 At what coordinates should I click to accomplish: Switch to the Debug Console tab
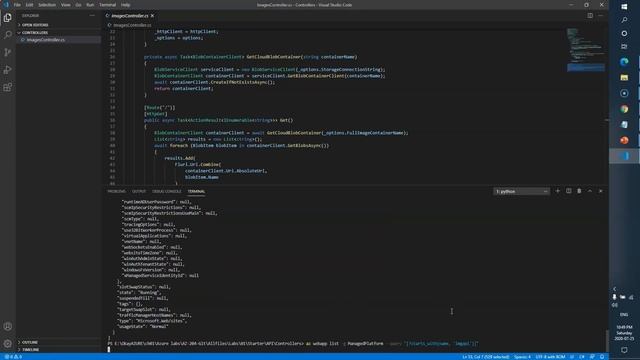[x=167, y=191]
